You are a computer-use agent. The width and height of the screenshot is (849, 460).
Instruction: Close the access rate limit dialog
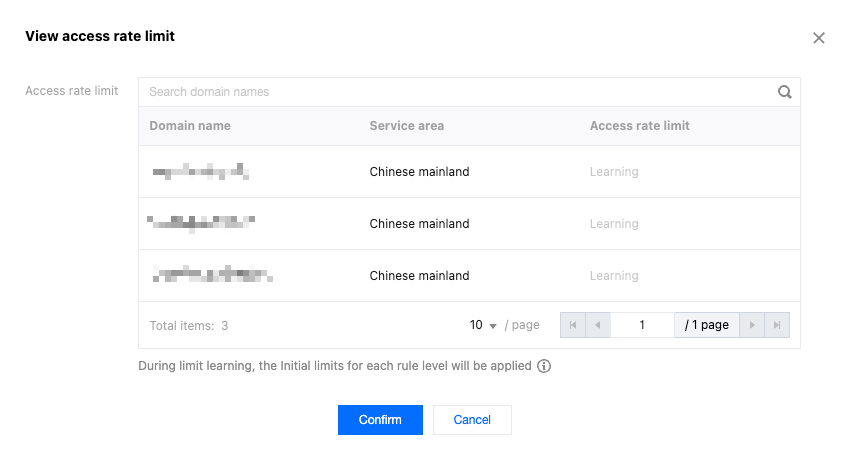coord(818,38)
